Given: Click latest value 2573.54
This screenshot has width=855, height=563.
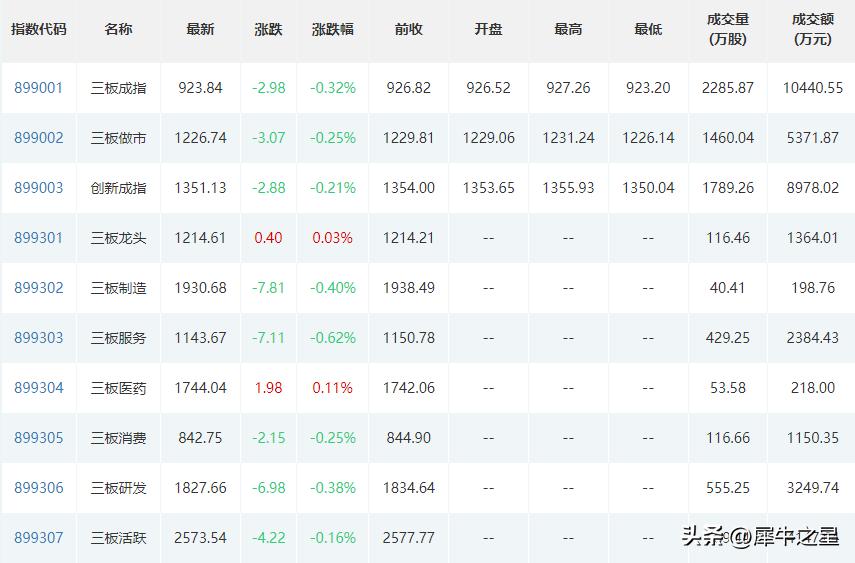Looking at the screenshot, I should click(x=200, y=538).
